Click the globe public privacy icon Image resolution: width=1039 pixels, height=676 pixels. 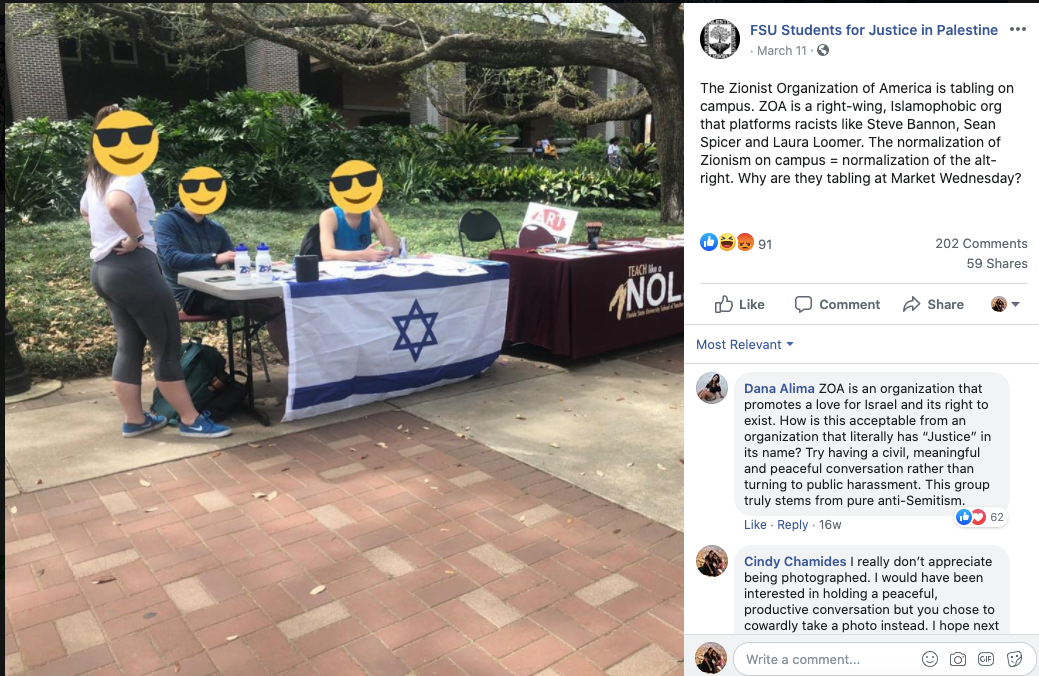coord(822,50)
